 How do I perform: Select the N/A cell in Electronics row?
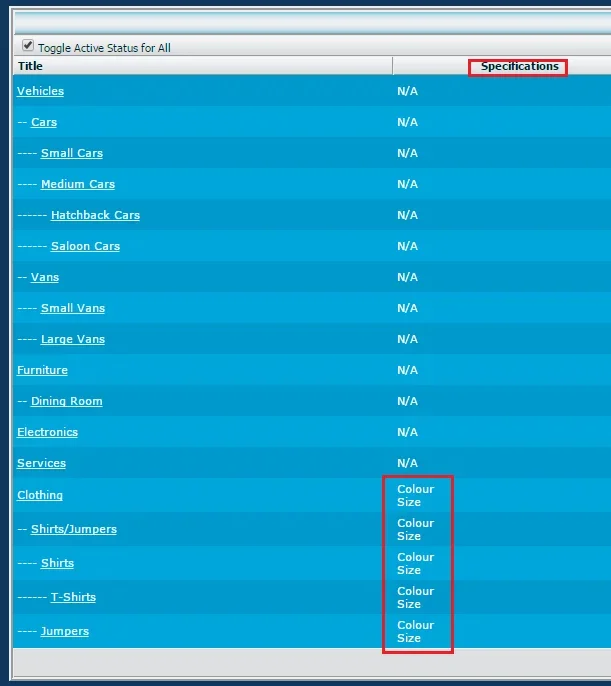point(407,432)
